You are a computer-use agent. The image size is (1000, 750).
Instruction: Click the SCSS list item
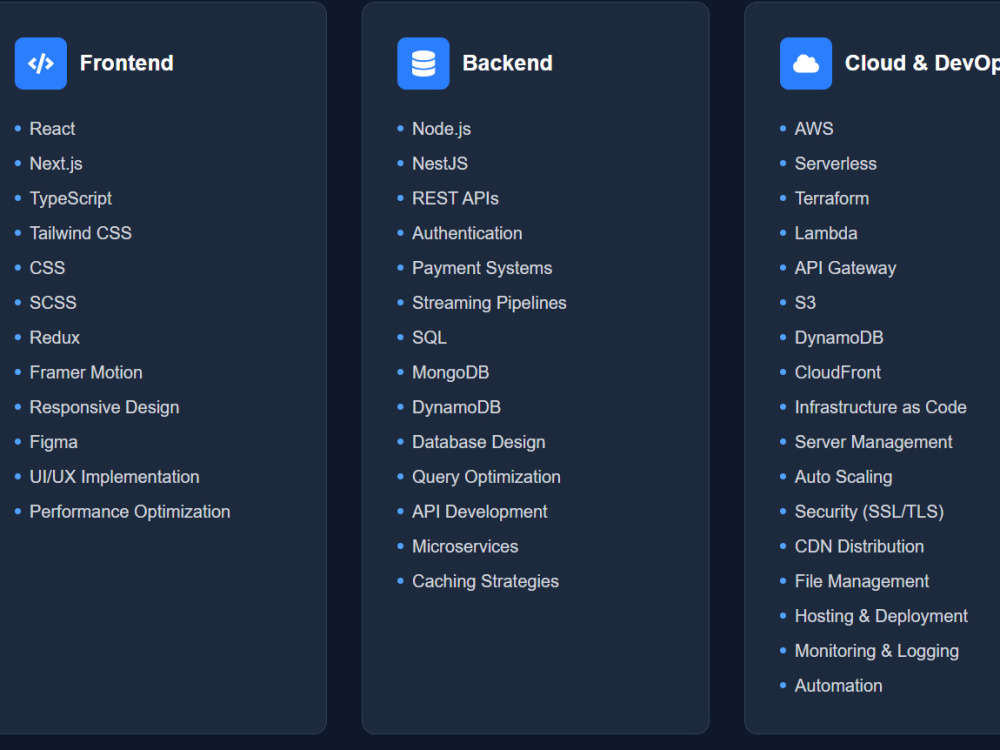point(53,303)
